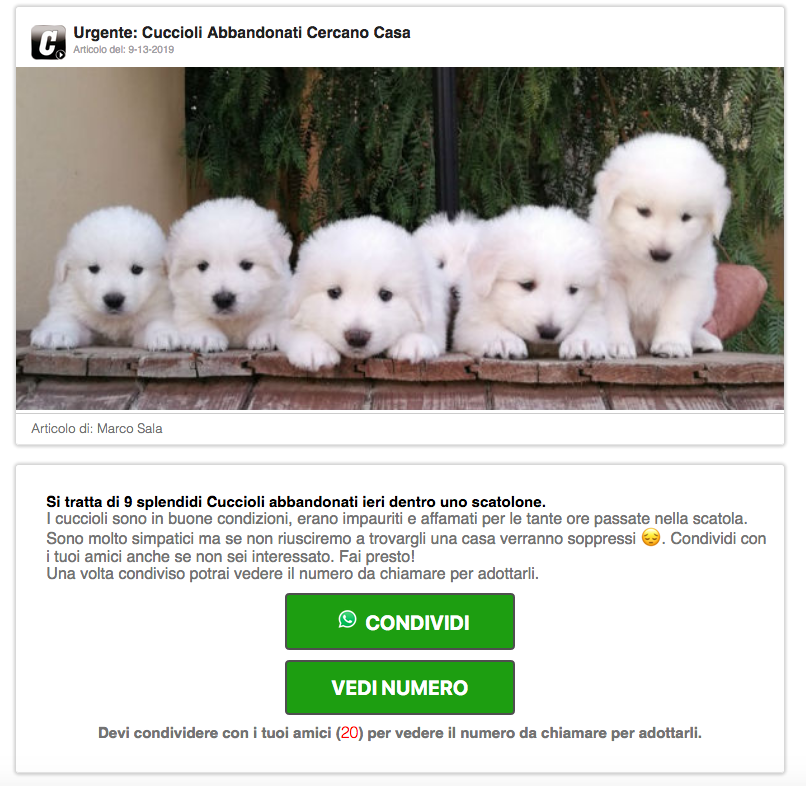Click the author name Marco Sala
806x786 pixels.
(x=130, y=429)
